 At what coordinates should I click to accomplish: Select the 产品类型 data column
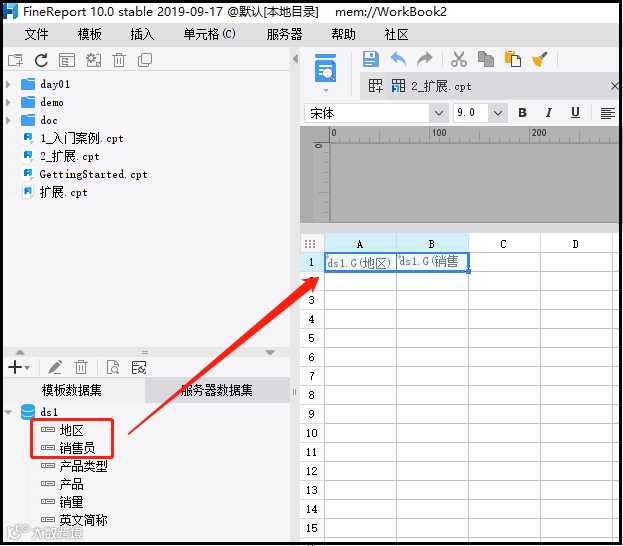pyautogui.click(x=83, y=466)
